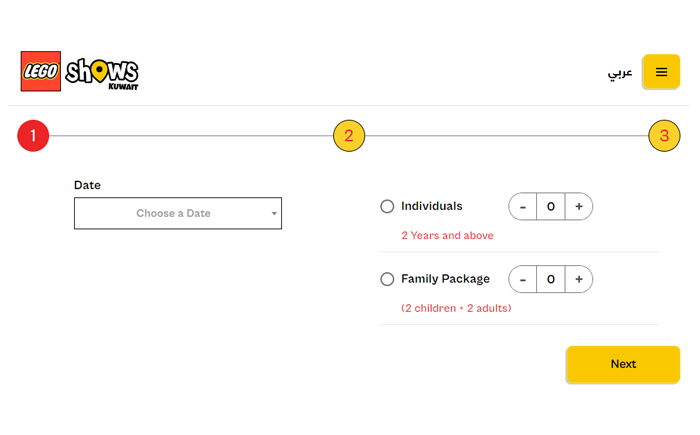Click the Family Package label
Image resolution: width=700 pixels, height=435 pixels.
(x=445, y=279)
